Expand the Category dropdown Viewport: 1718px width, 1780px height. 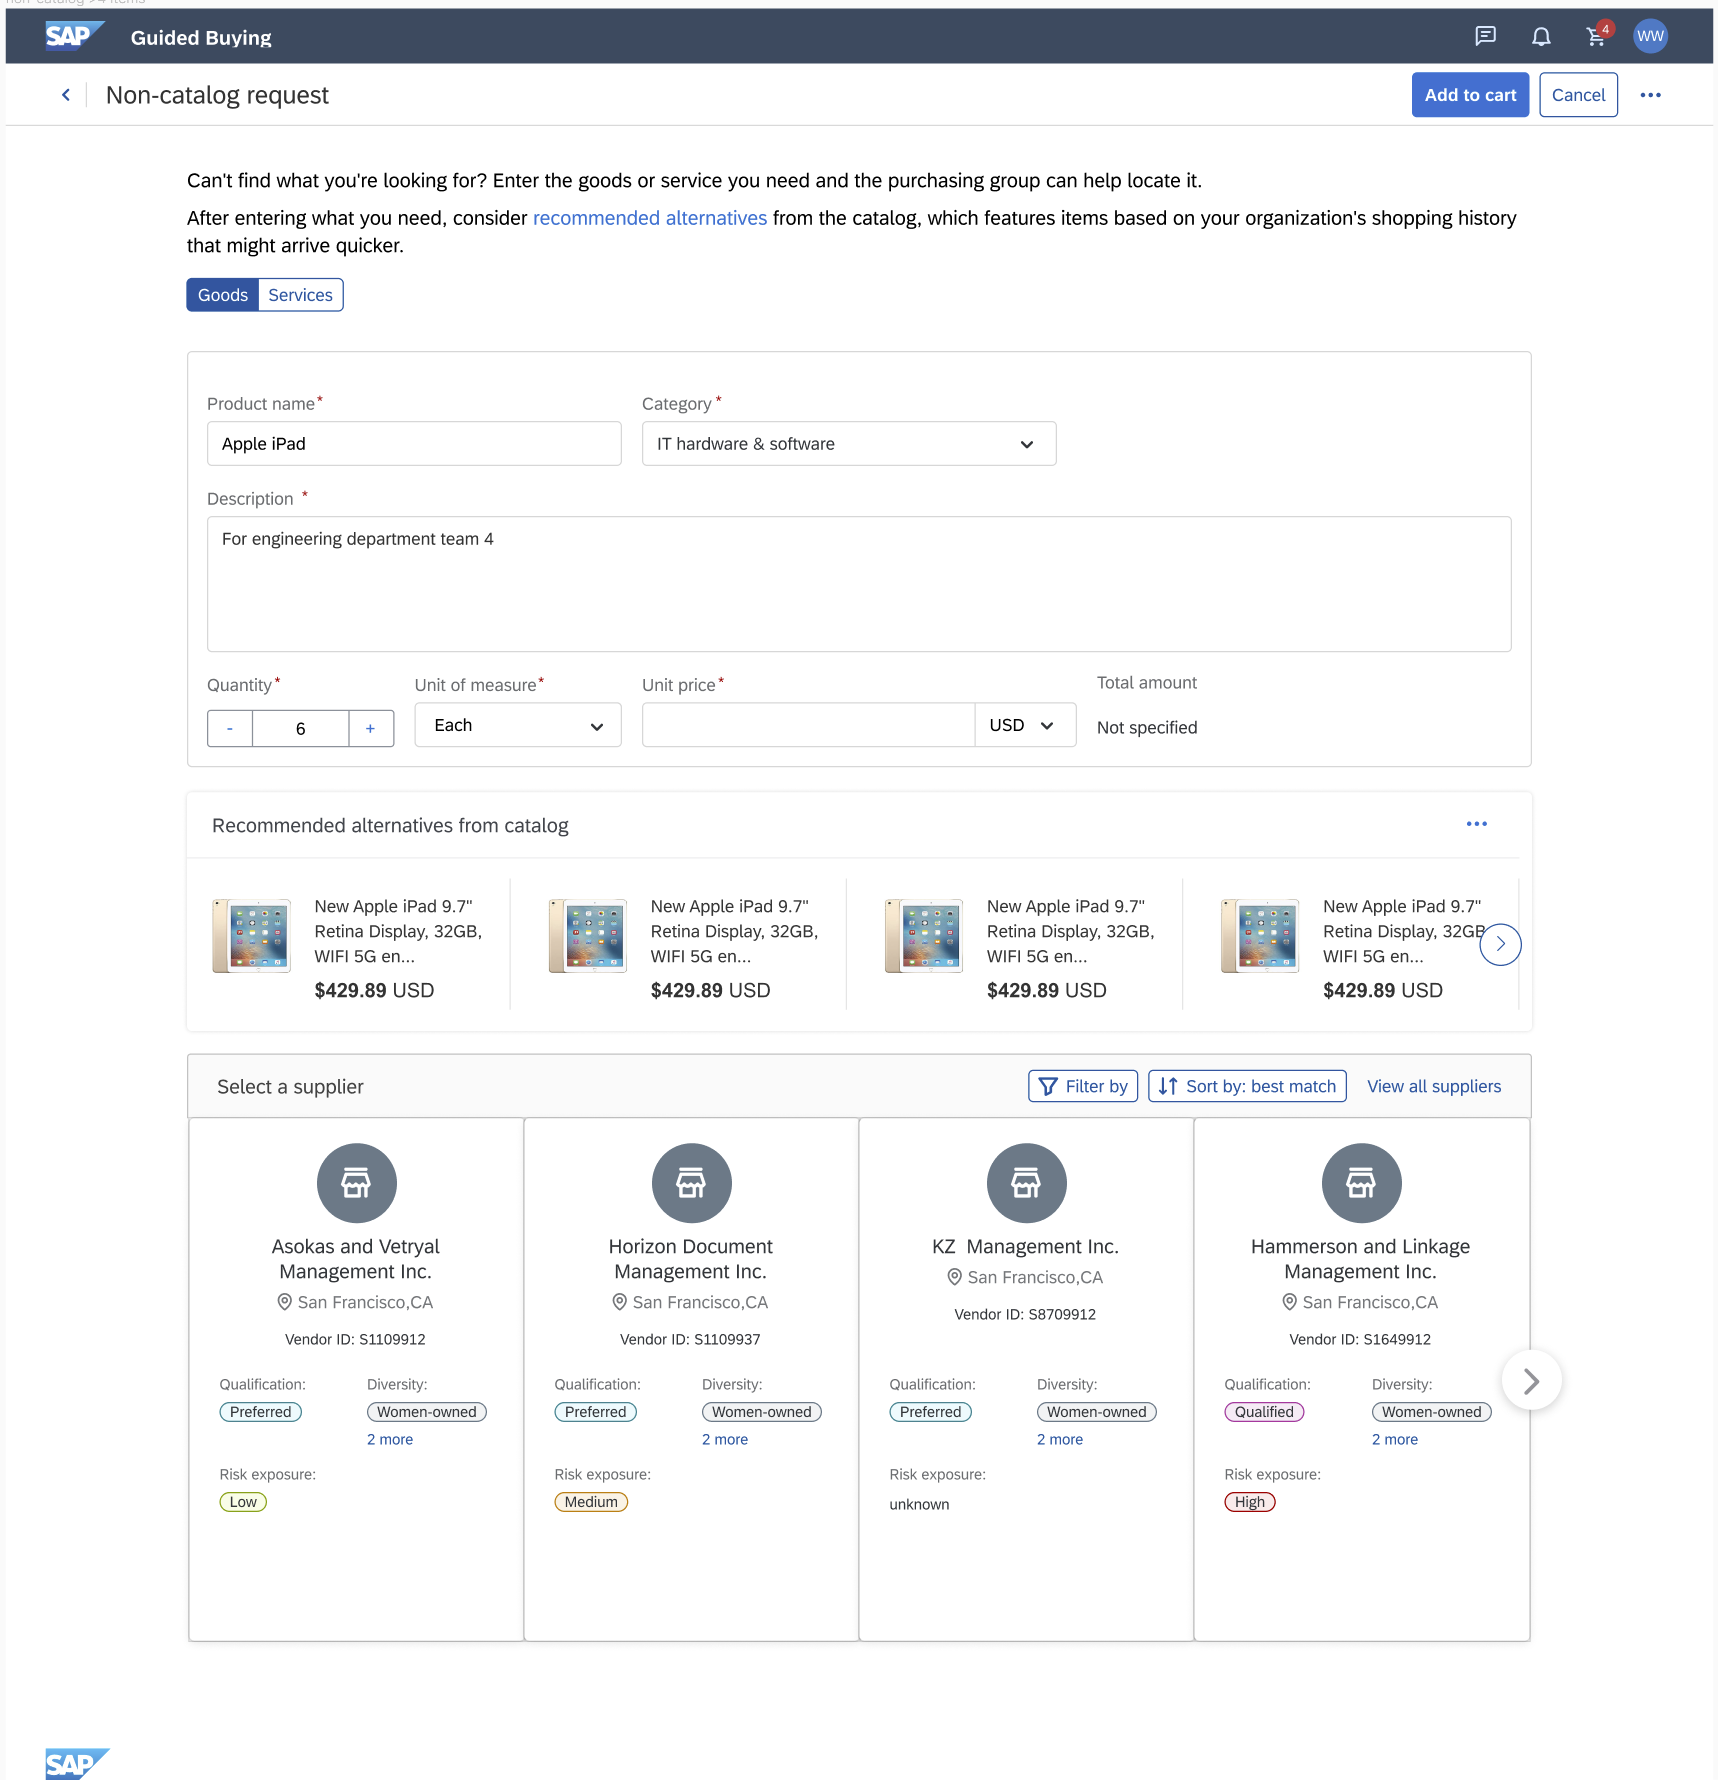(849, 444)
